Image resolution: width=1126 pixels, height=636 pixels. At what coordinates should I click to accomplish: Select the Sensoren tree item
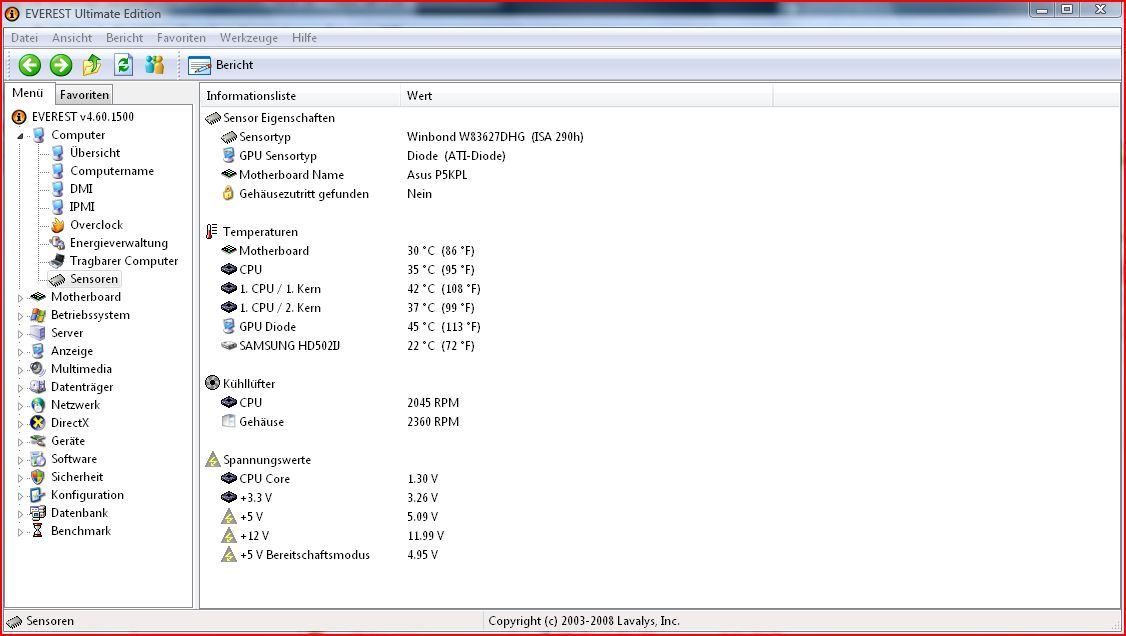click(93, 279)
